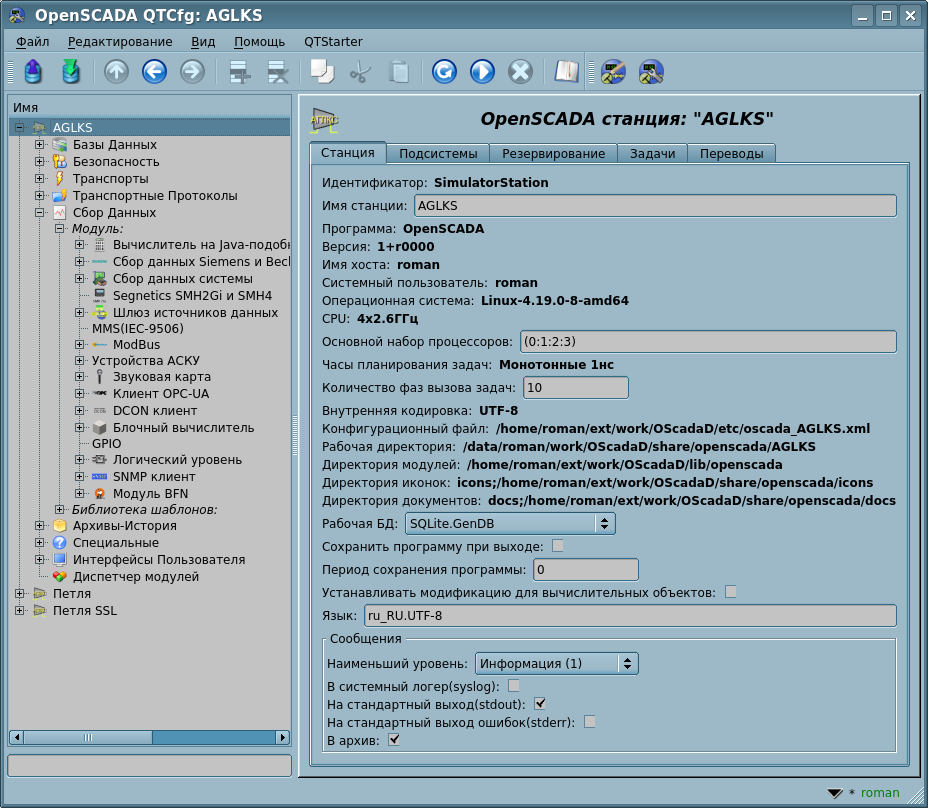Viewport: 928px width, 808px height.
Task: Click the status bar down-arrow icon
Action: (x=834, y=793)
